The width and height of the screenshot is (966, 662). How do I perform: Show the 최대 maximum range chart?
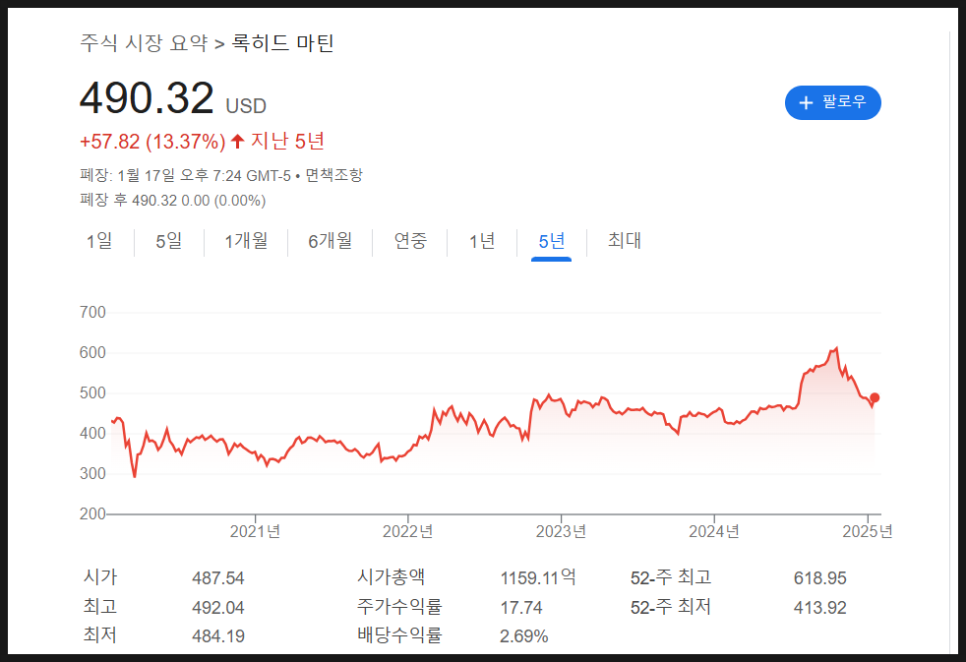pyautogui.click(x=625, y=240)
